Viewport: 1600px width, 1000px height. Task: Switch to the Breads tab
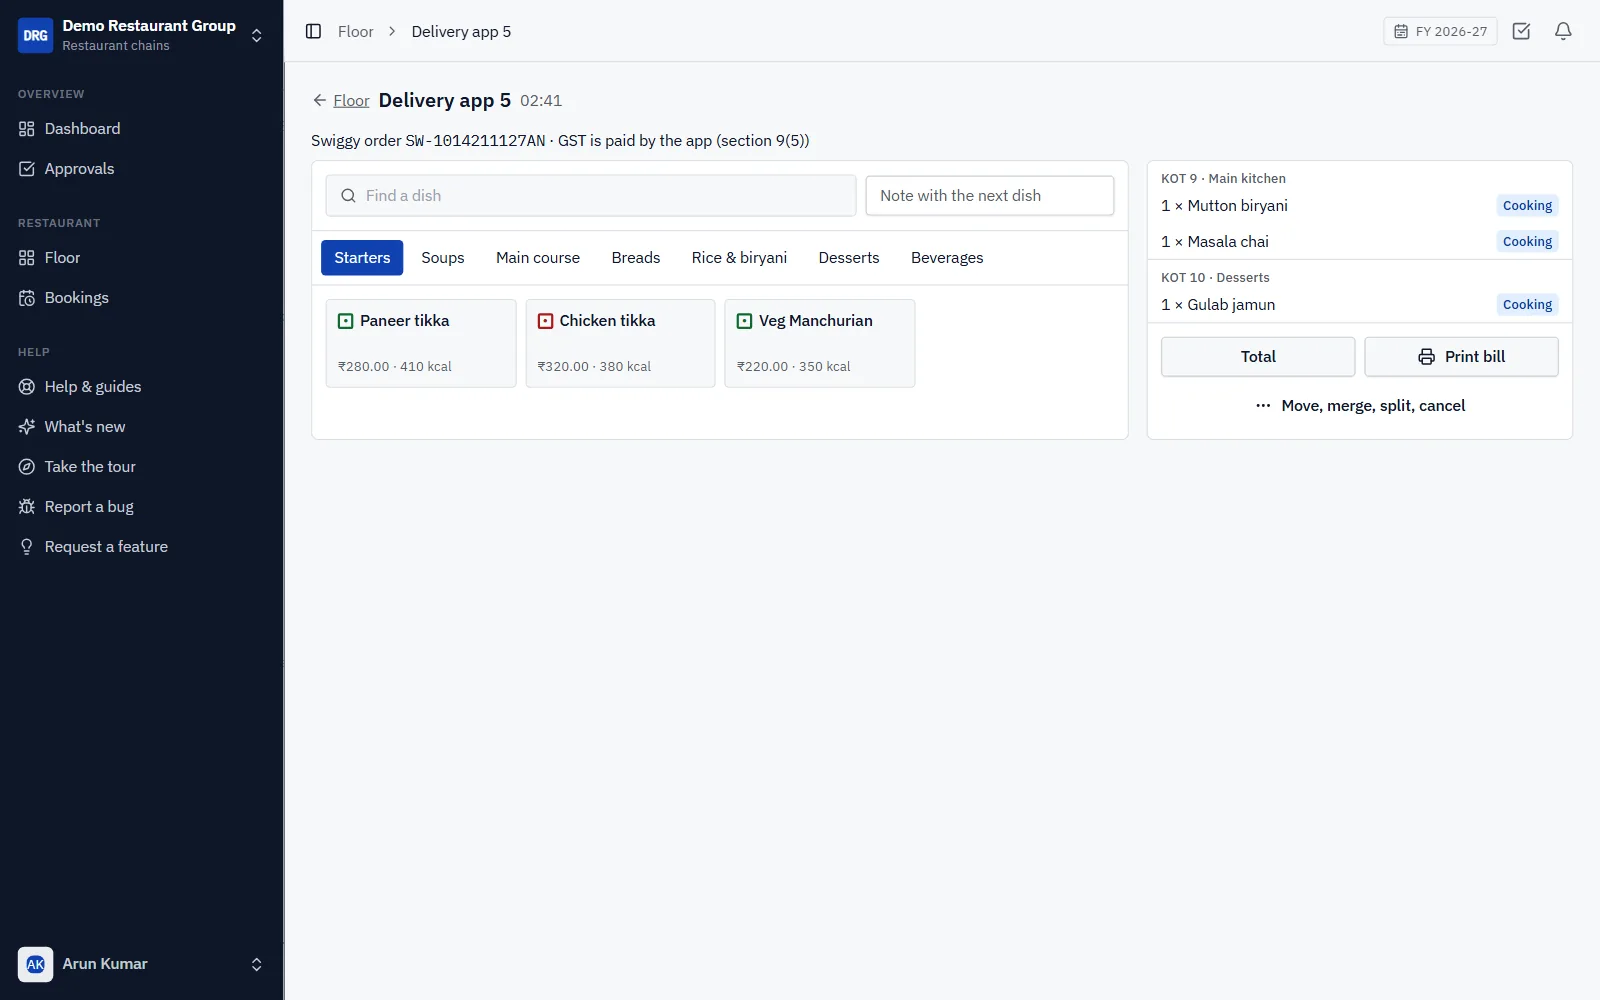click(x=636, y=258)
